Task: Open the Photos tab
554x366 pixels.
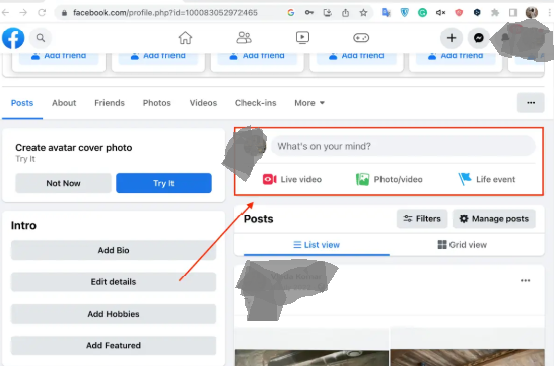Action: click(157, 103)
